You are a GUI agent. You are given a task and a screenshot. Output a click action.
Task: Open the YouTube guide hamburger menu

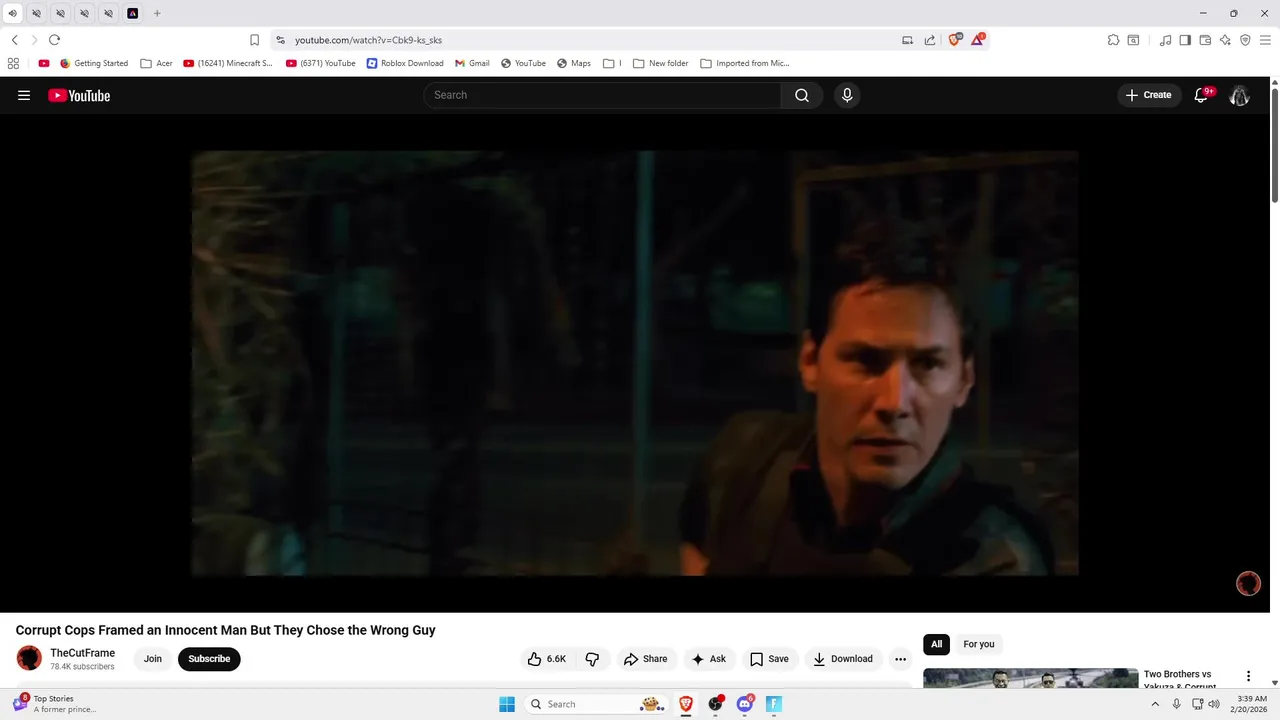pyautogui.click(x=24, y=95)
